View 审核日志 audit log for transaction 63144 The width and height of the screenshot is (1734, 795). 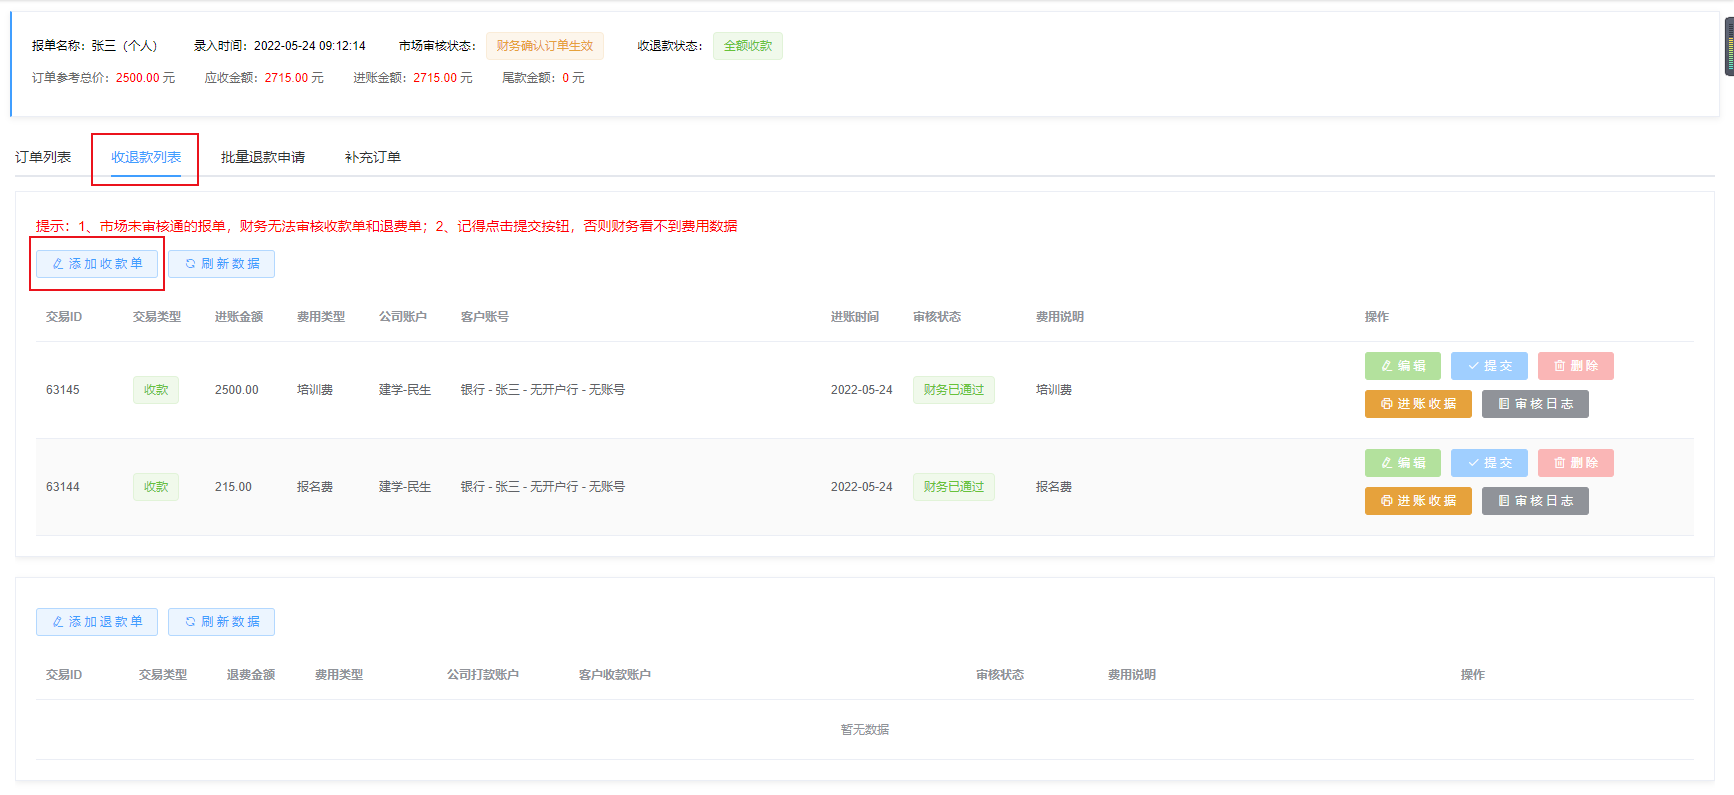1535,501
